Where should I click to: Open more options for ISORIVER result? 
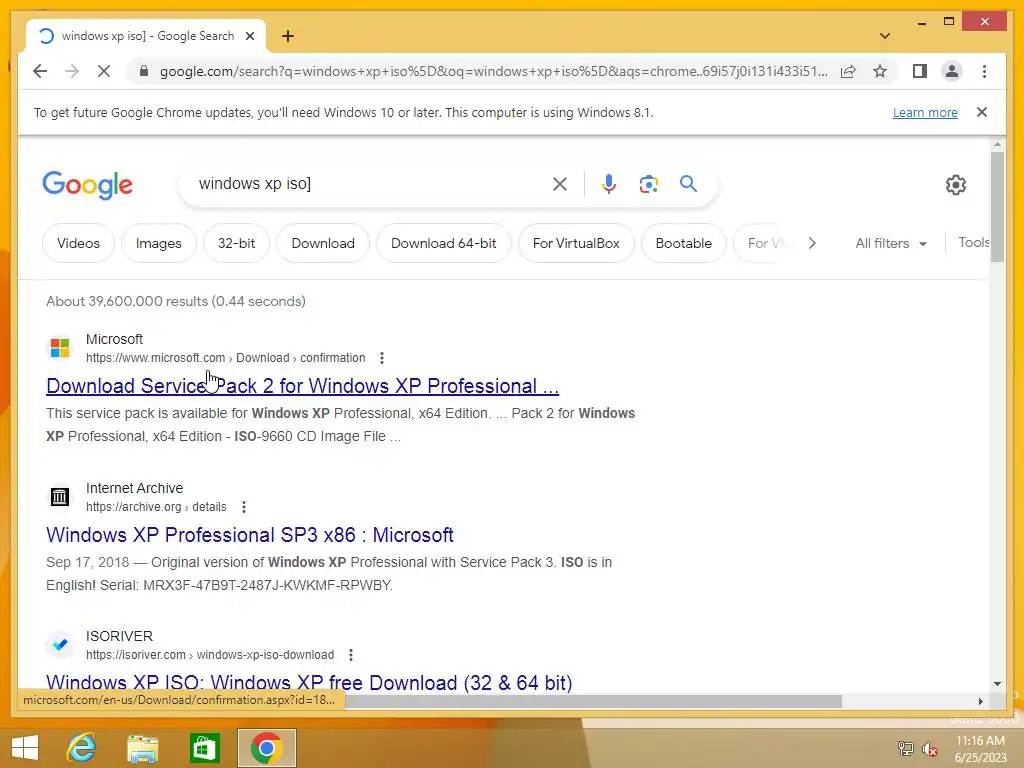[x=351, y=654]
